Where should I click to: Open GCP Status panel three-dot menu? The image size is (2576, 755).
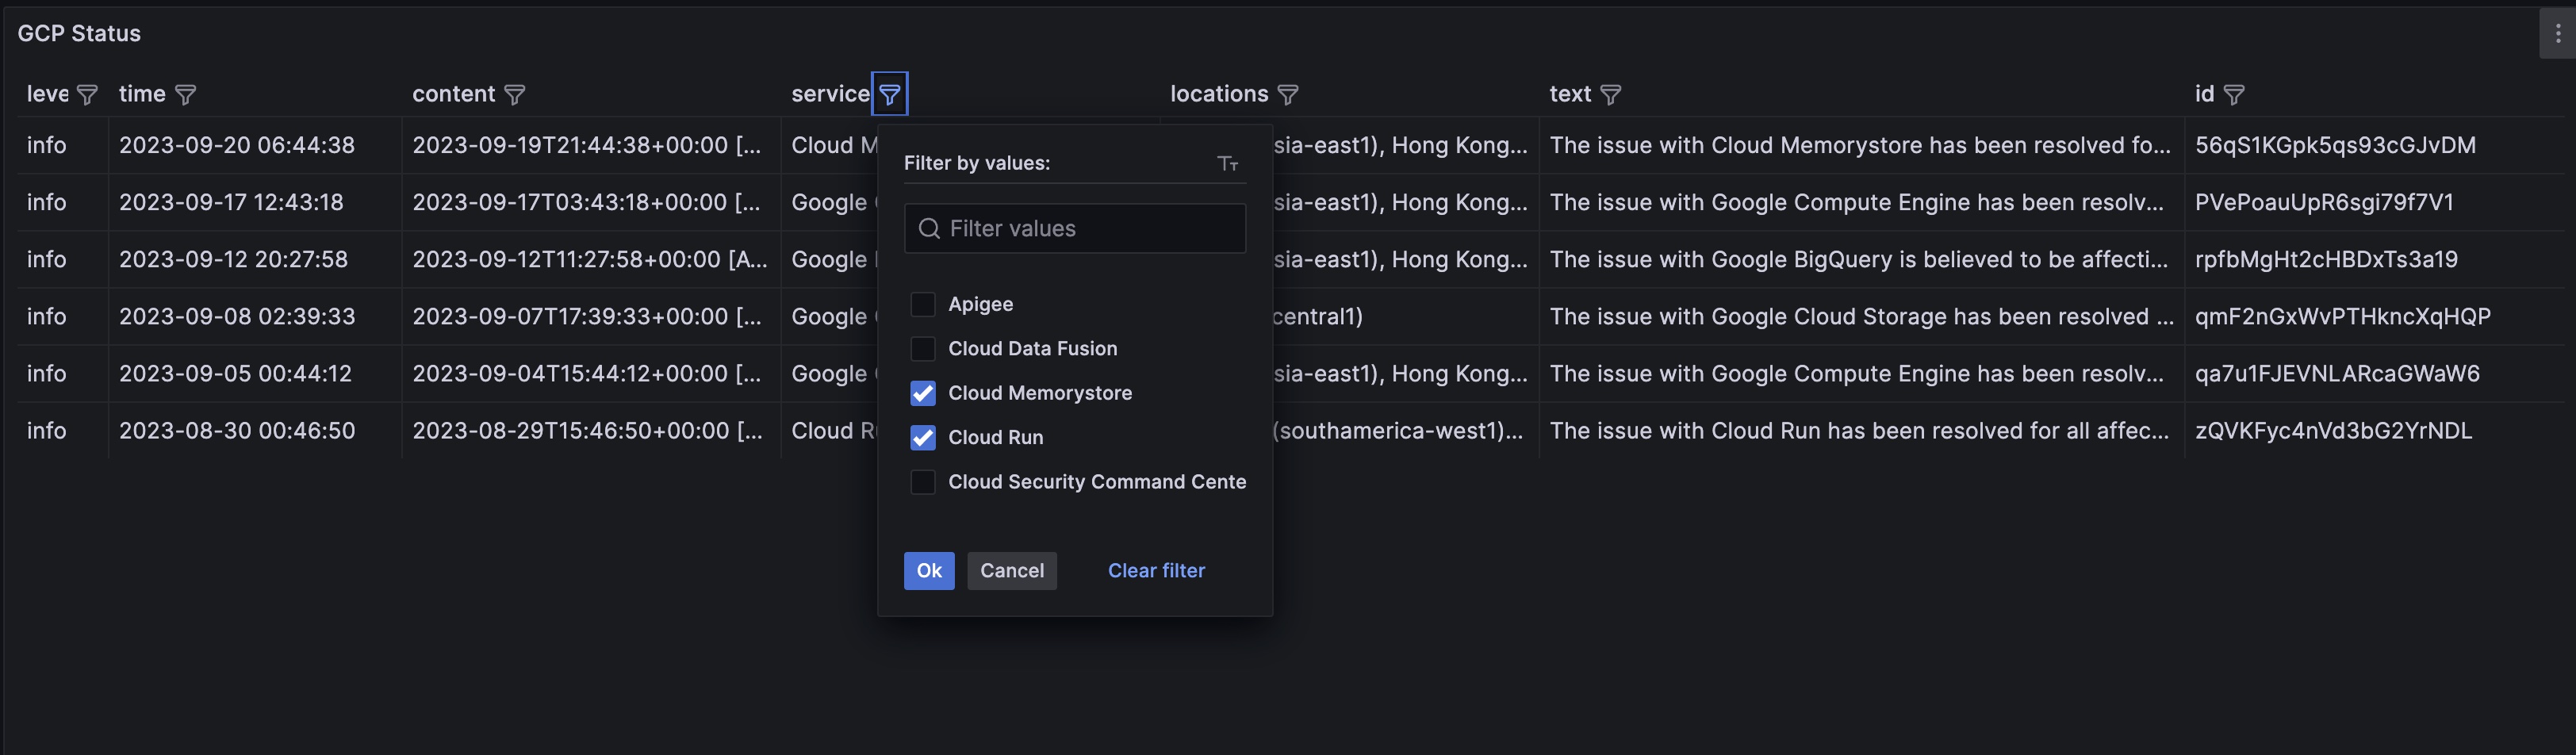point(2558,34)
